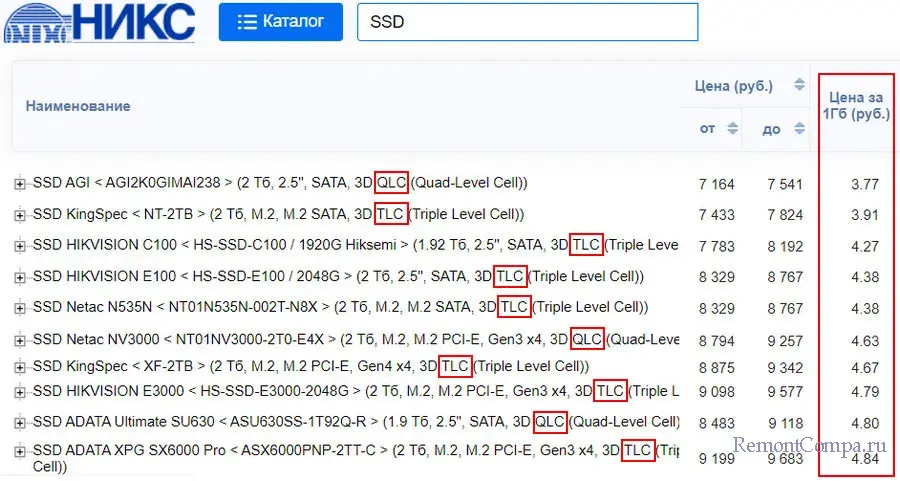Click the 'Цена за 1Гб (руб.)' column header
This screenshot has height=481, width=900.
tap(856, 106)
